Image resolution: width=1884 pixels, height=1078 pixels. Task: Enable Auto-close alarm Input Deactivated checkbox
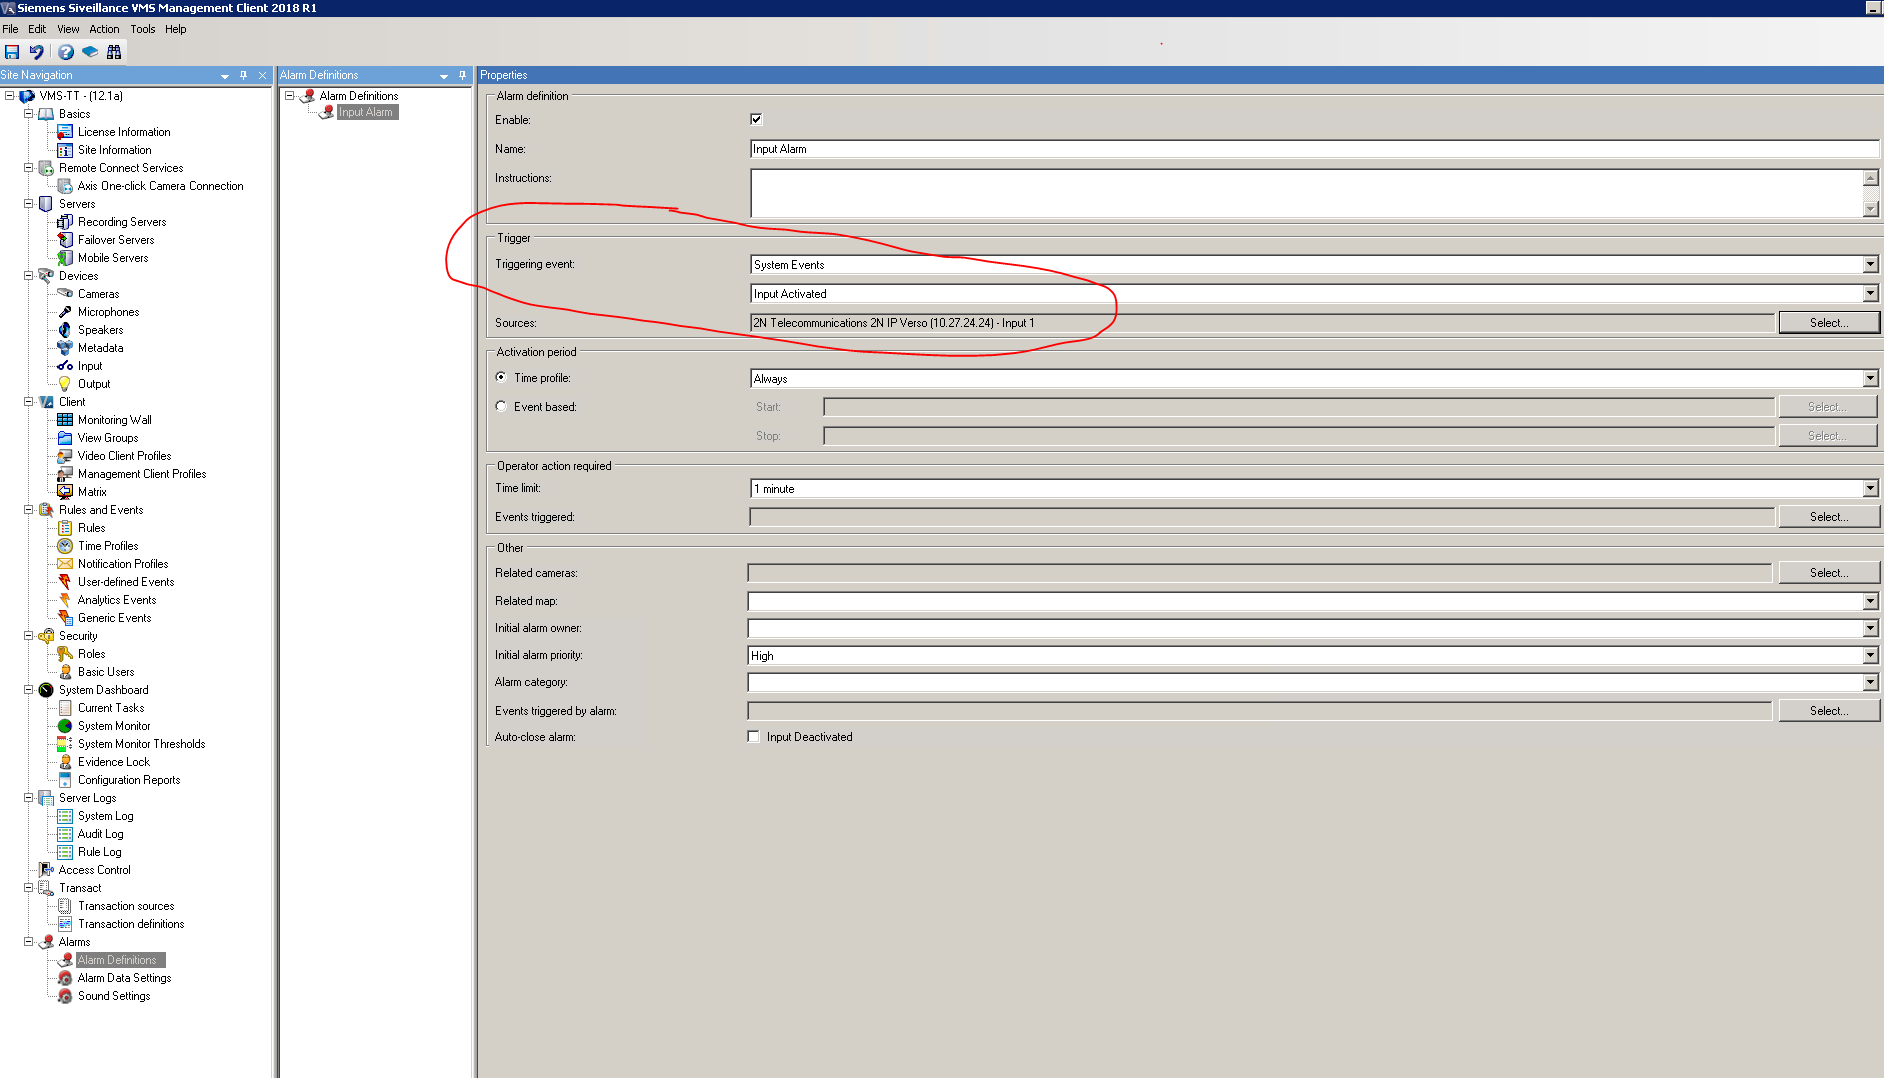(x=754, y=737)
